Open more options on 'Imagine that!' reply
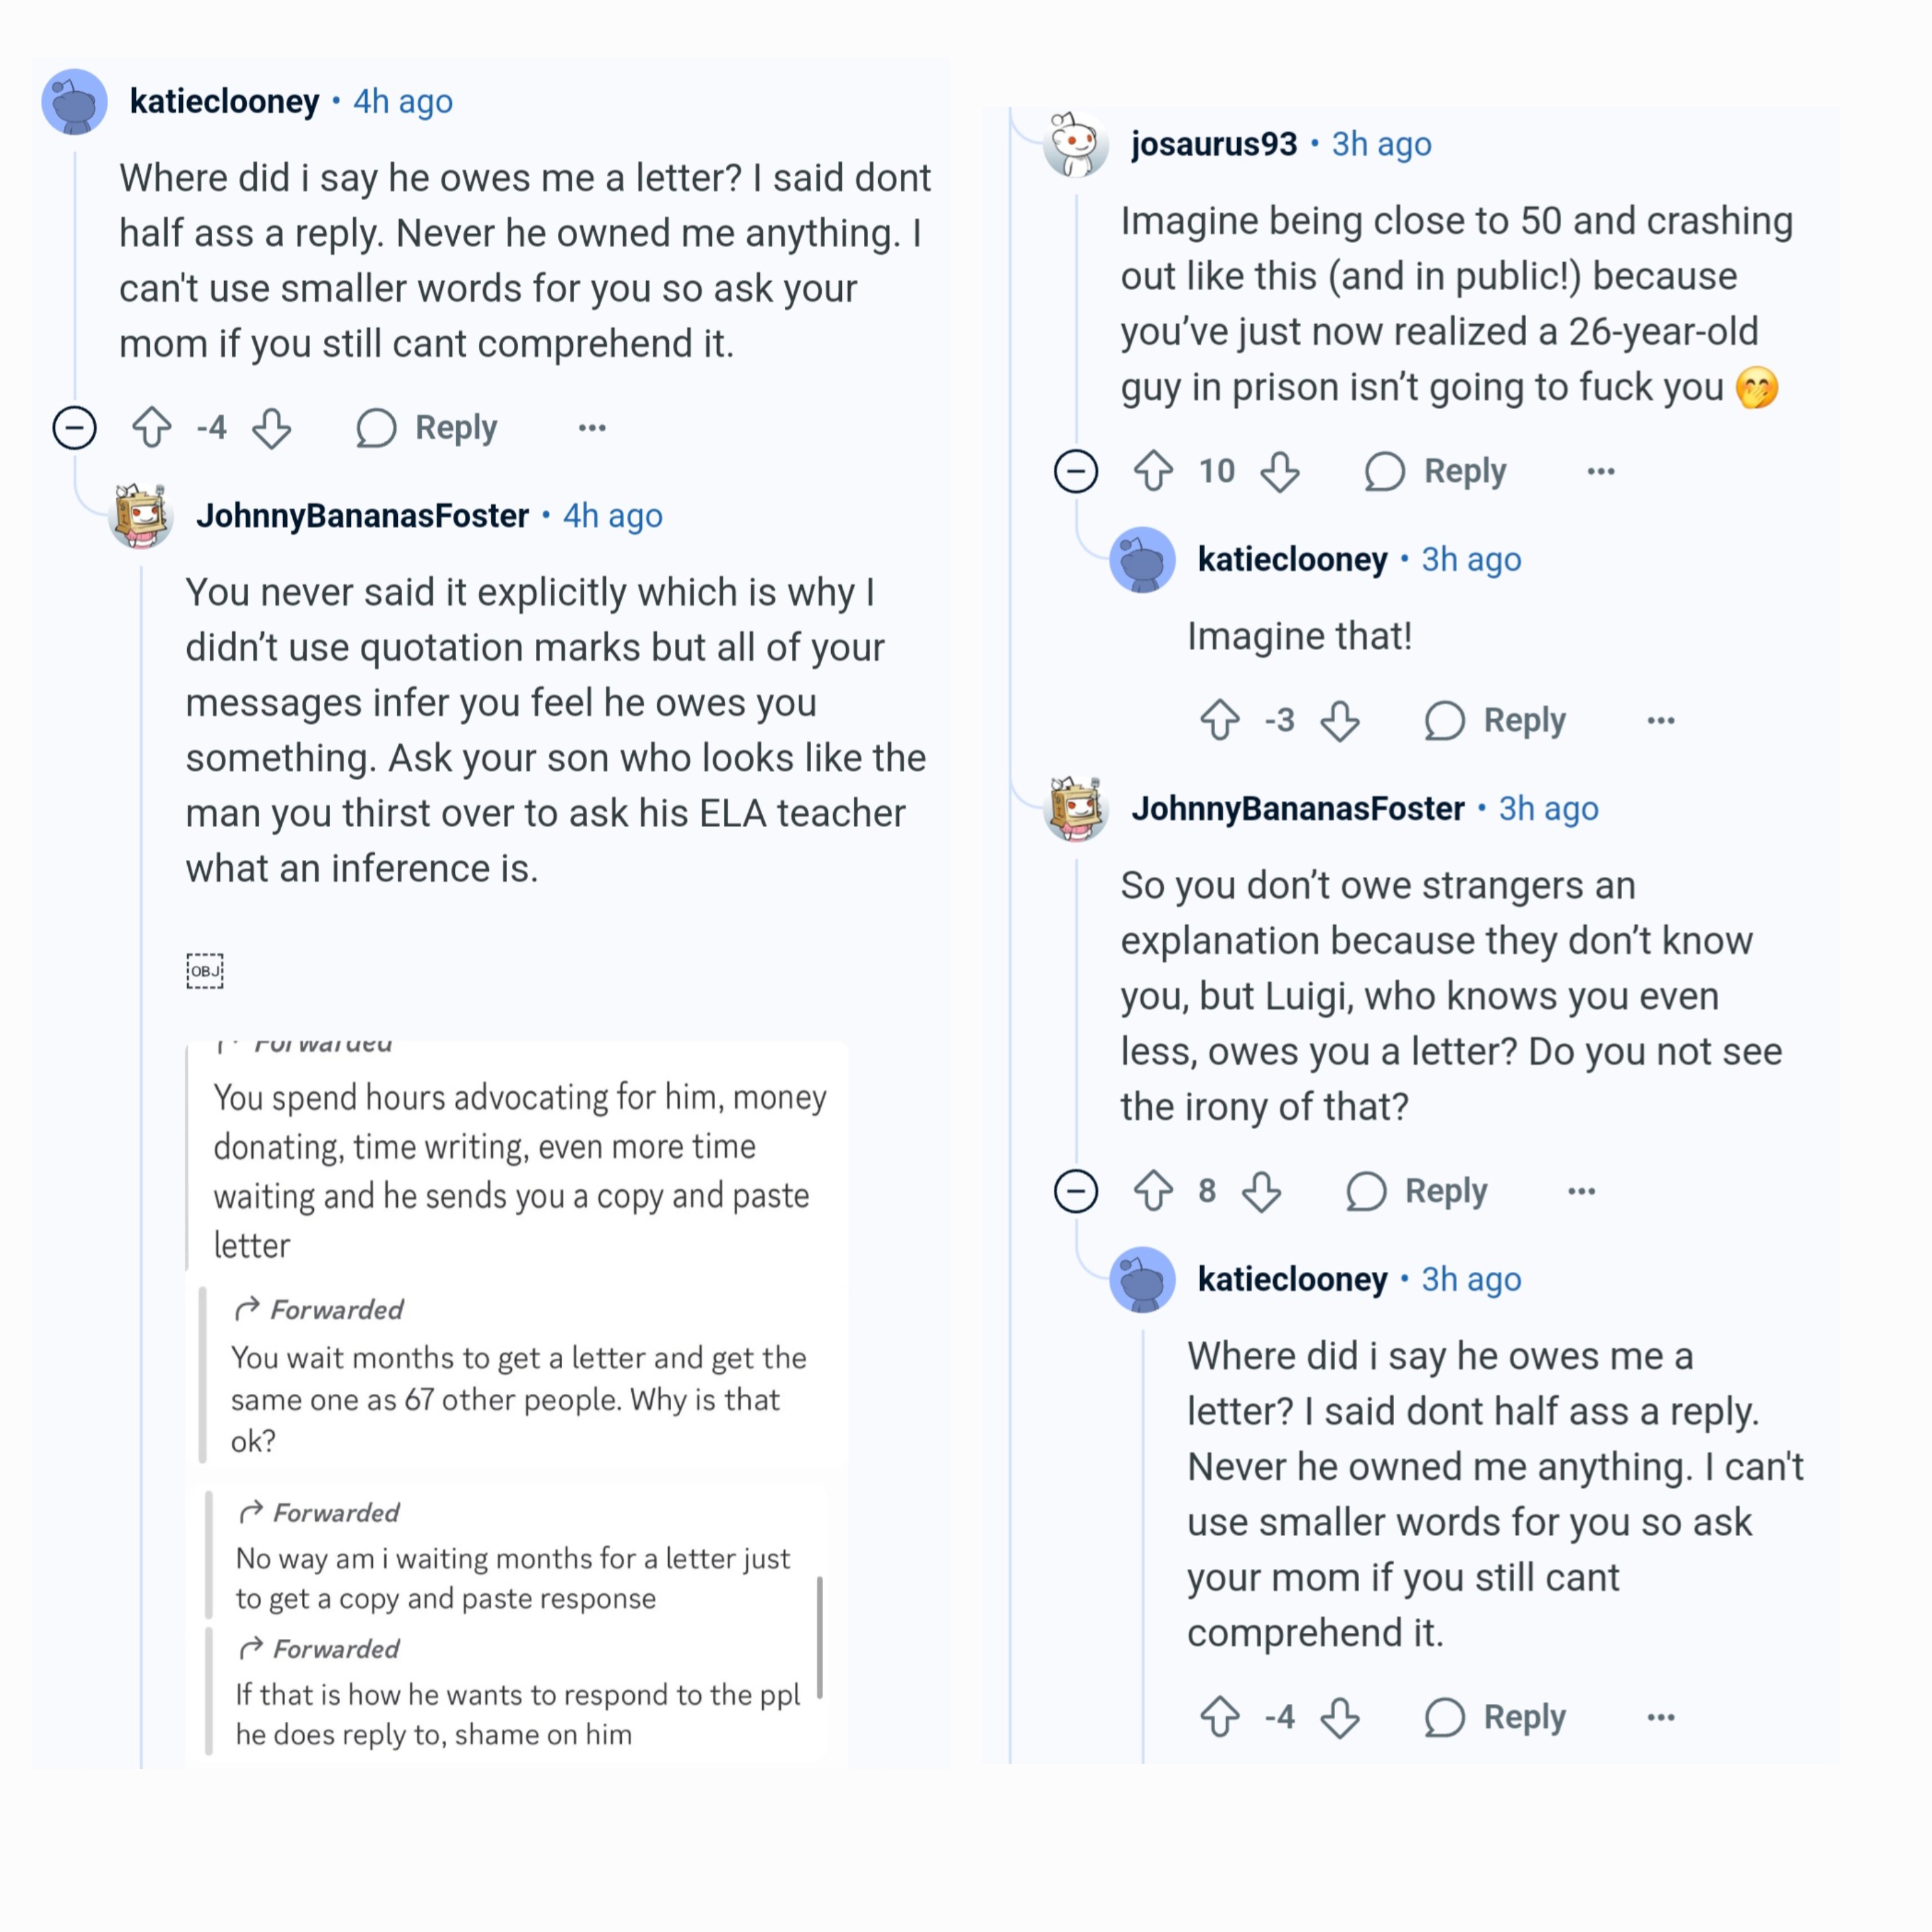The image size is (1932, 1932). click(1661, 720)
